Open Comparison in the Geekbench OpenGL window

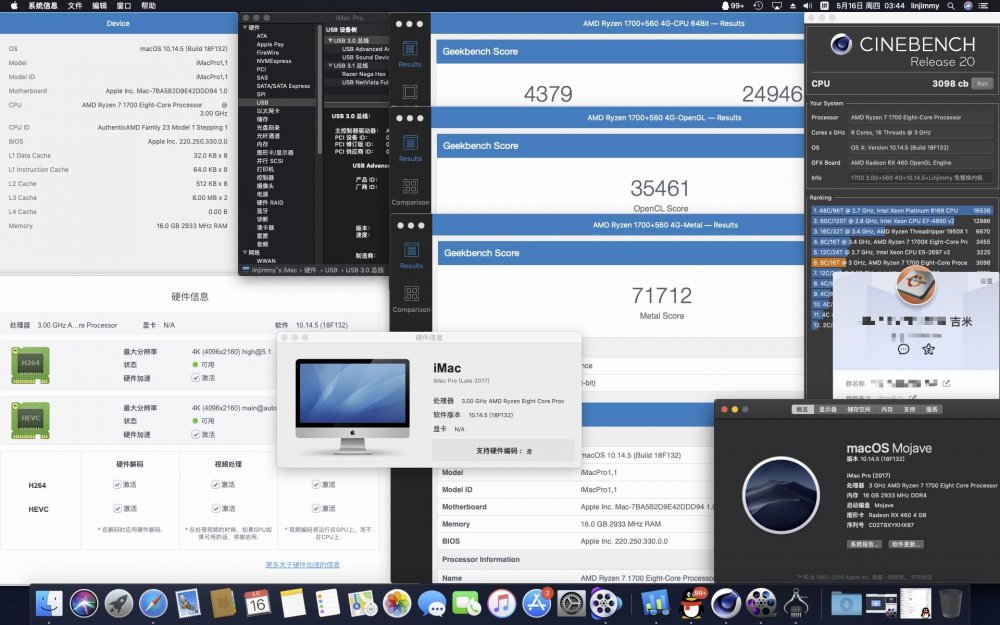point(410,192)
